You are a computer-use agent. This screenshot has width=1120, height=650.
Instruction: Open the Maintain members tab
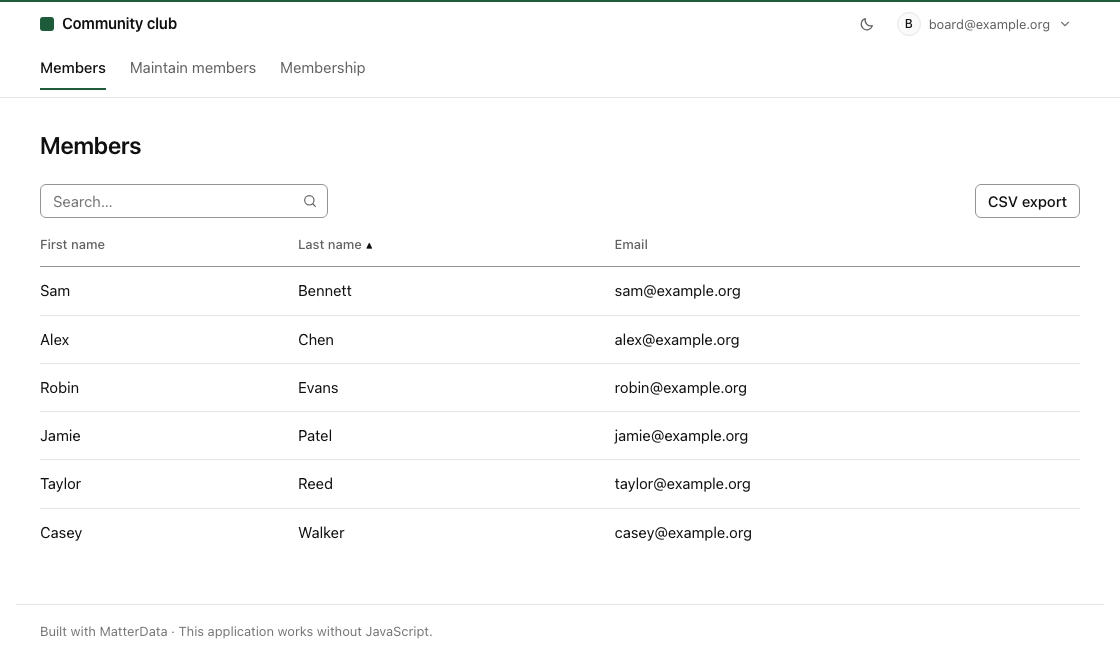pyautogui.click(x=193, y=68)
